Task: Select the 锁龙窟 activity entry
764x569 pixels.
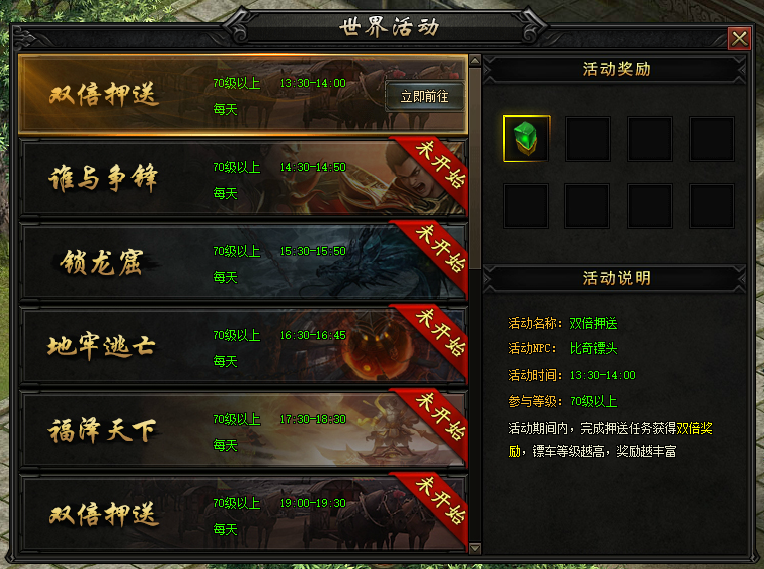Action: 243,262
